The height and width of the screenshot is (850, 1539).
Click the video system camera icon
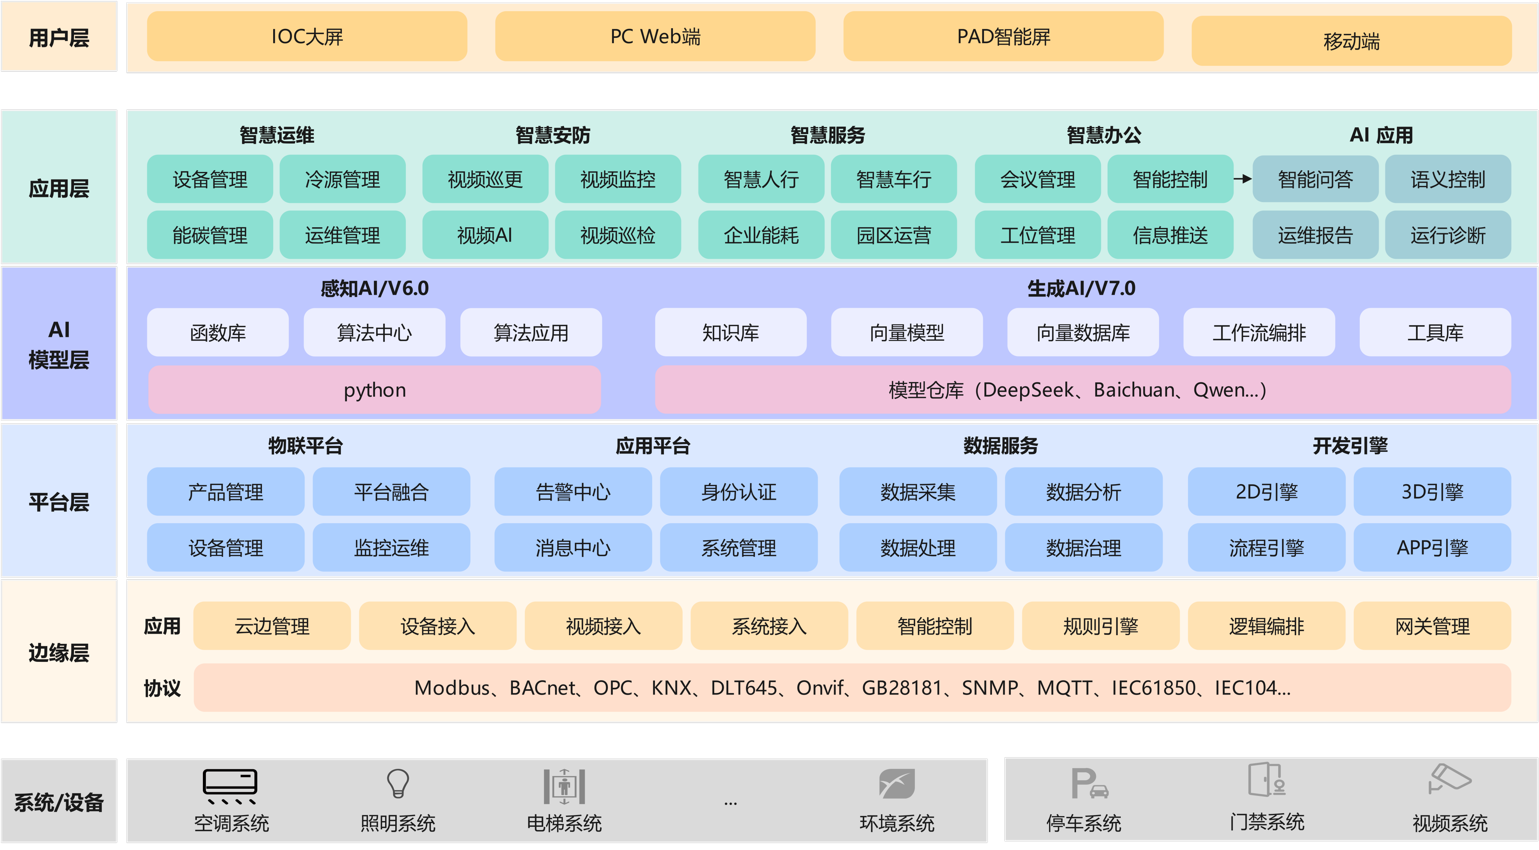pos(1449,779)
